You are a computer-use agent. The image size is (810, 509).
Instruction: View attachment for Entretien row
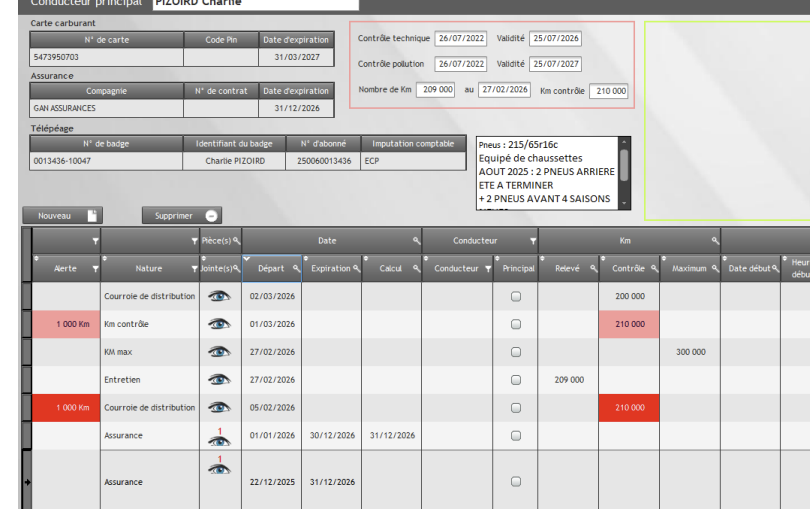pyautogui.click(x=220, y=380)
